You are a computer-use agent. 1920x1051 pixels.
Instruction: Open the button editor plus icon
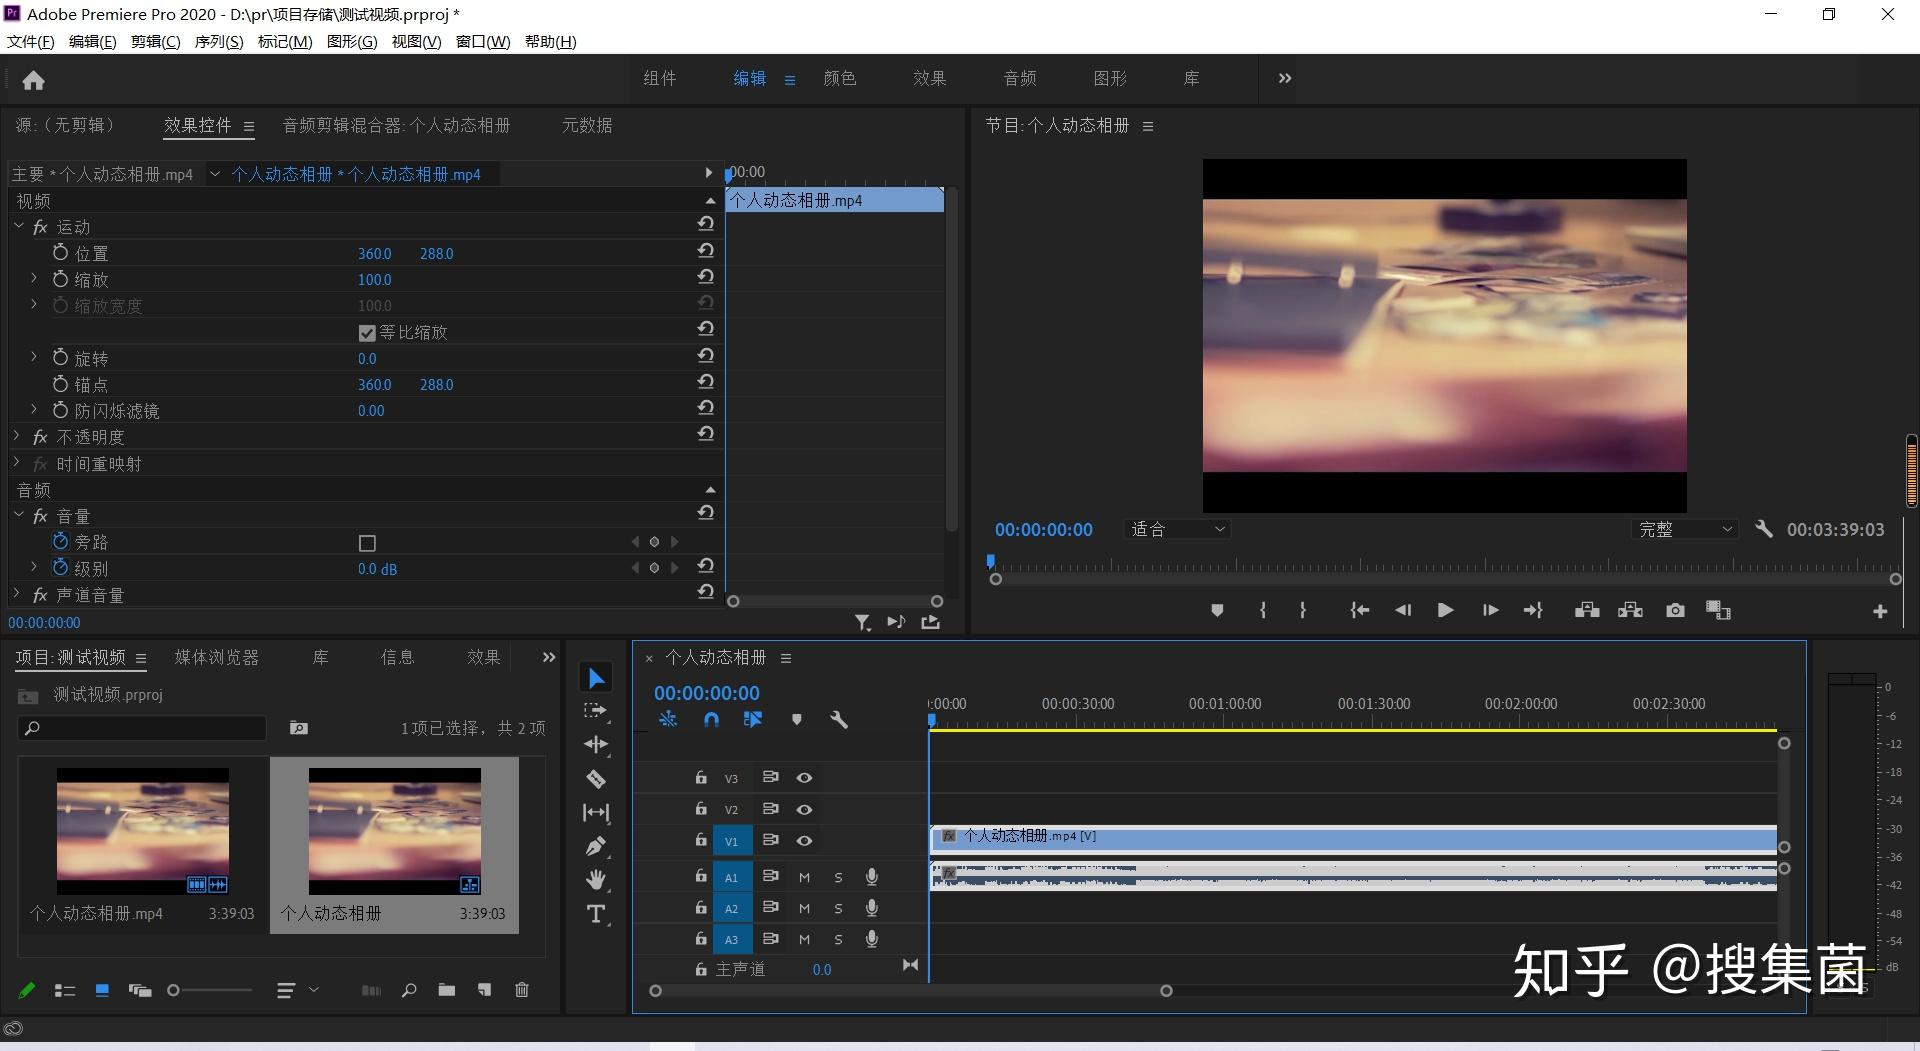point(1880,611)
